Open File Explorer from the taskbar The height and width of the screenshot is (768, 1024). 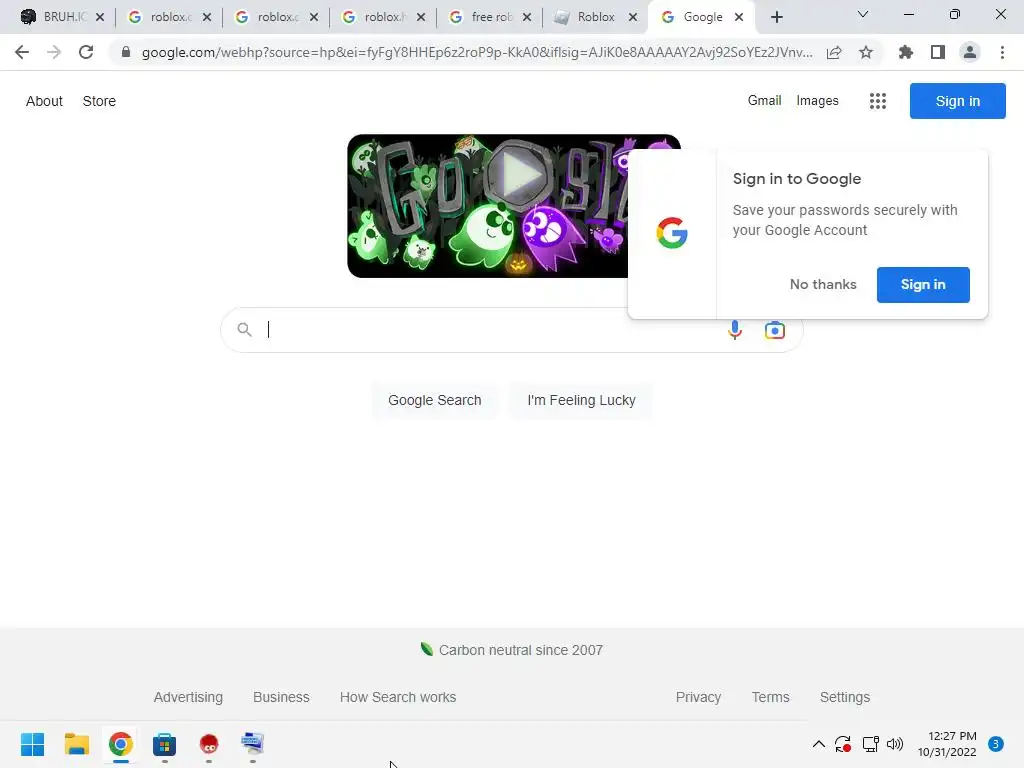76,744
